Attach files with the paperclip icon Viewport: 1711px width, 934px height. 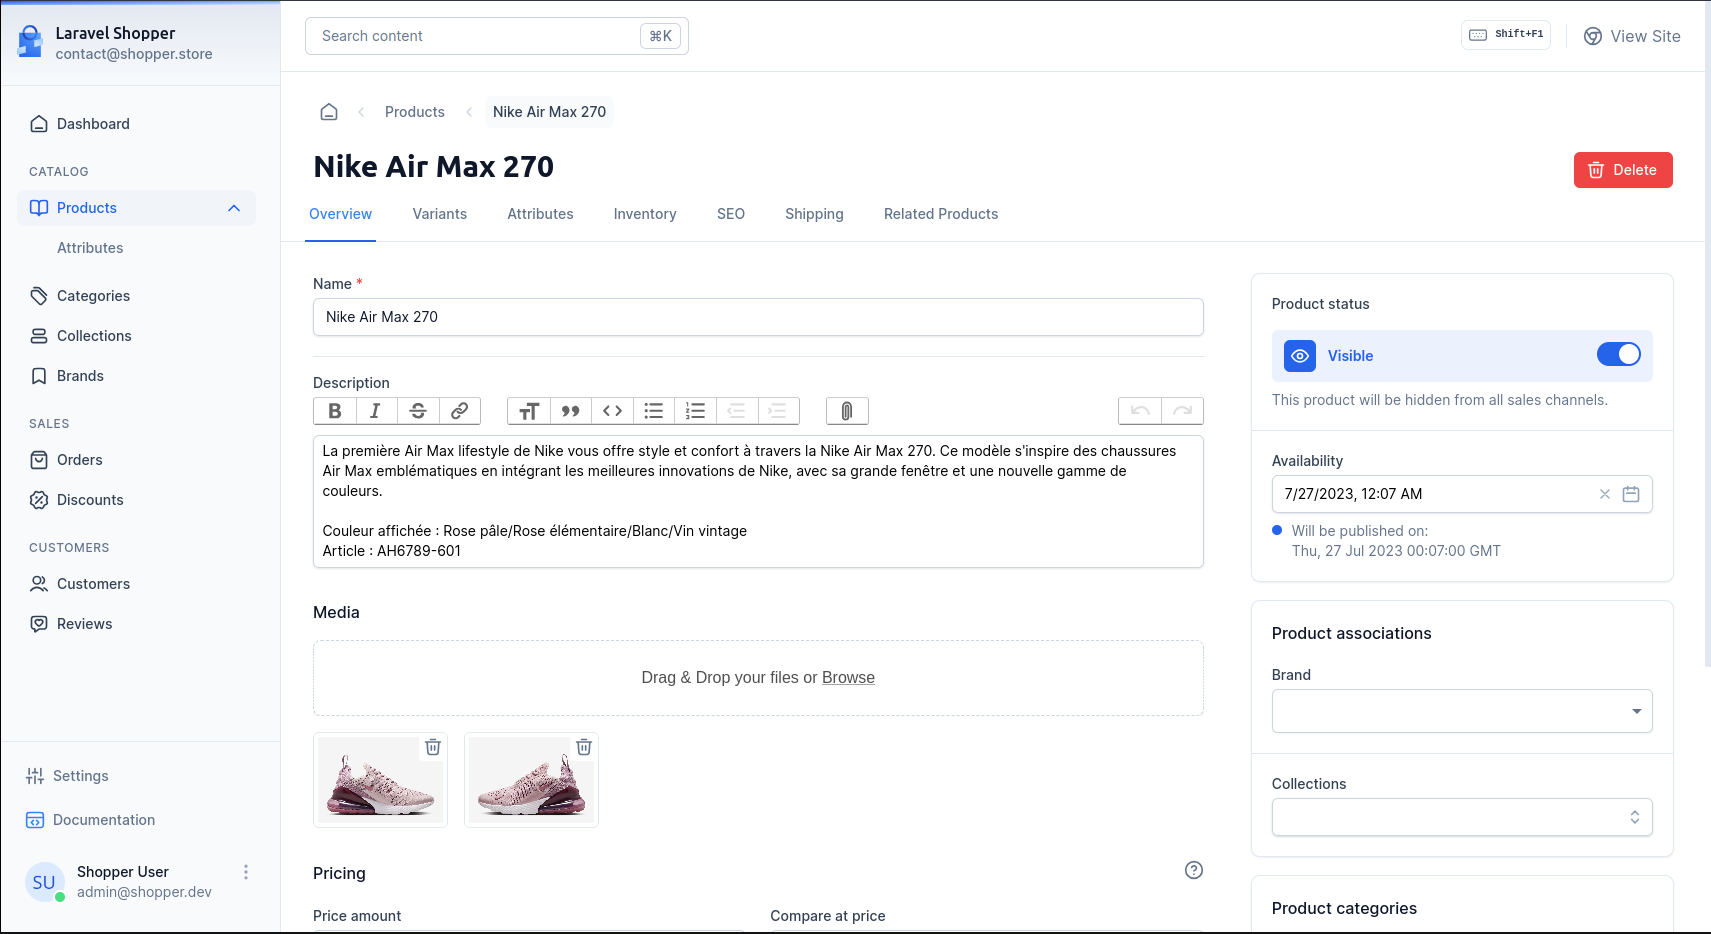point(847,411)
